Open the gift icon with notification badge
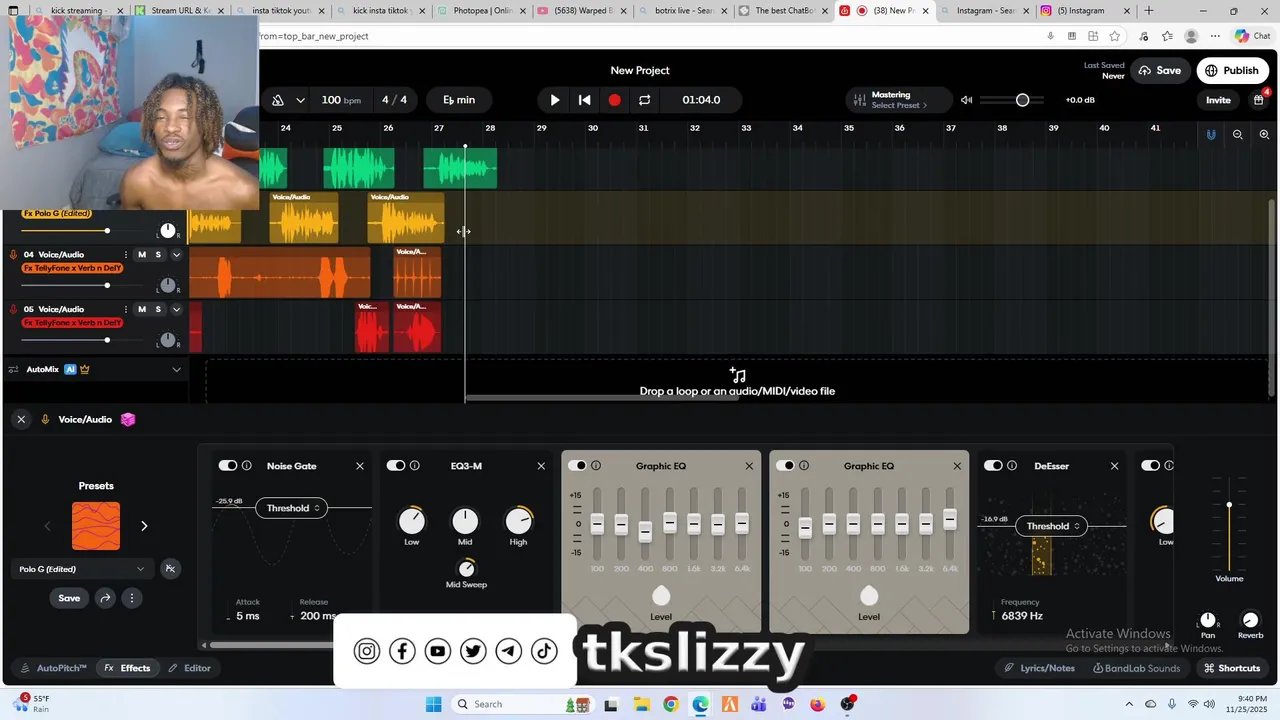This screenshot has height=720, width=1280. pyautogui.click(x=1259, y=100)
